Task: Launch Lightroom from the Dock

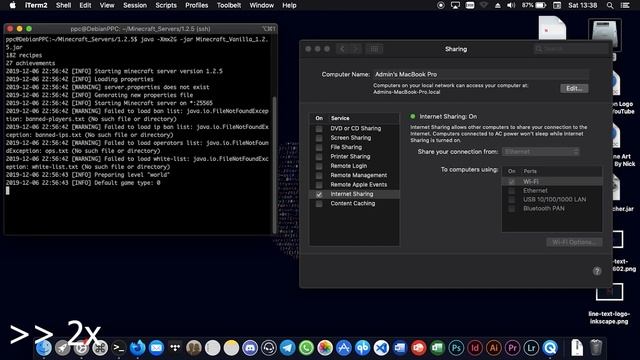Action: pos(531,348)
